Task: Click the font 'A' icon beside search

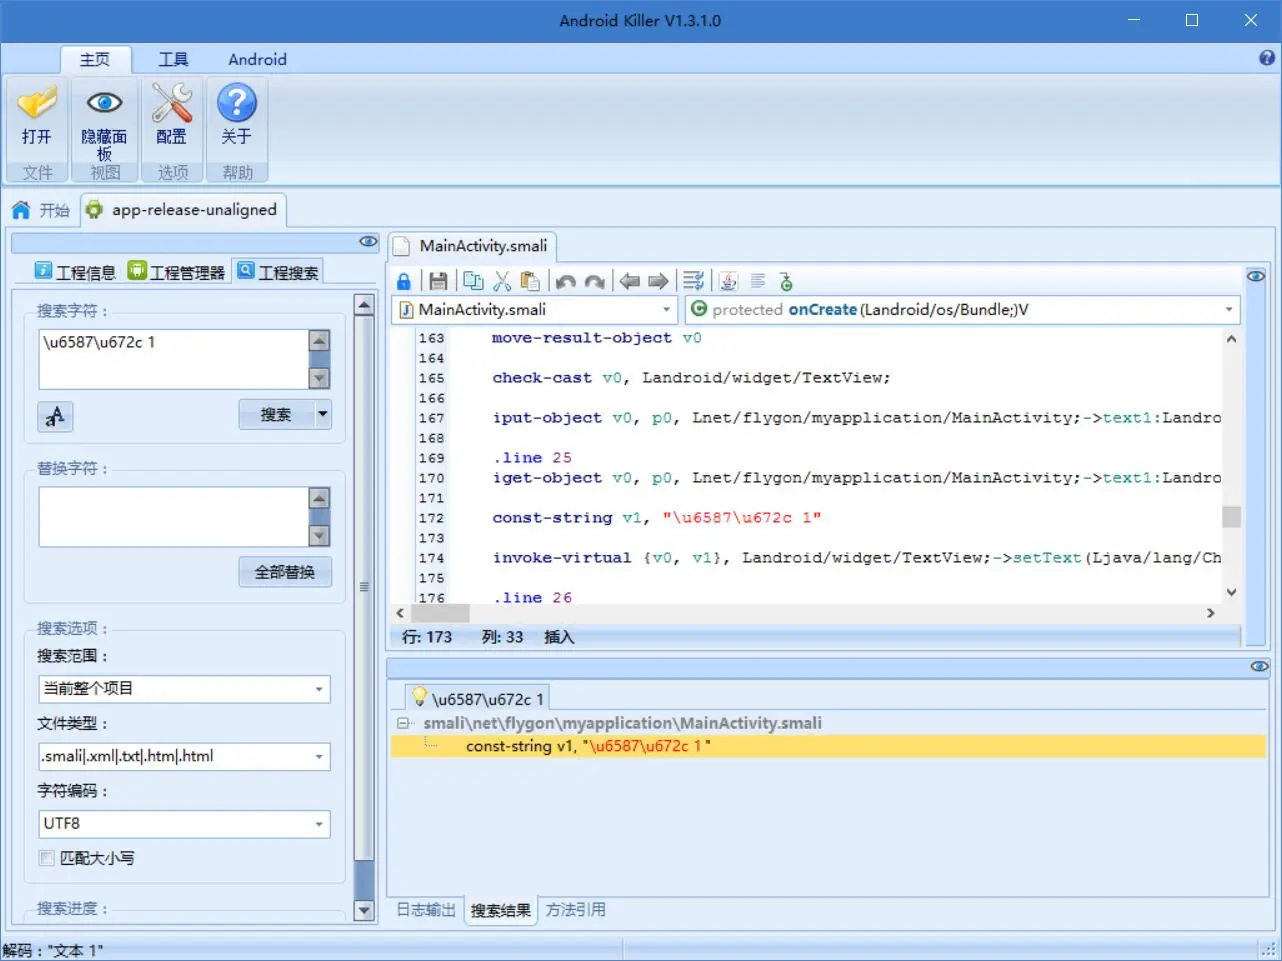Action: (55, 416)
